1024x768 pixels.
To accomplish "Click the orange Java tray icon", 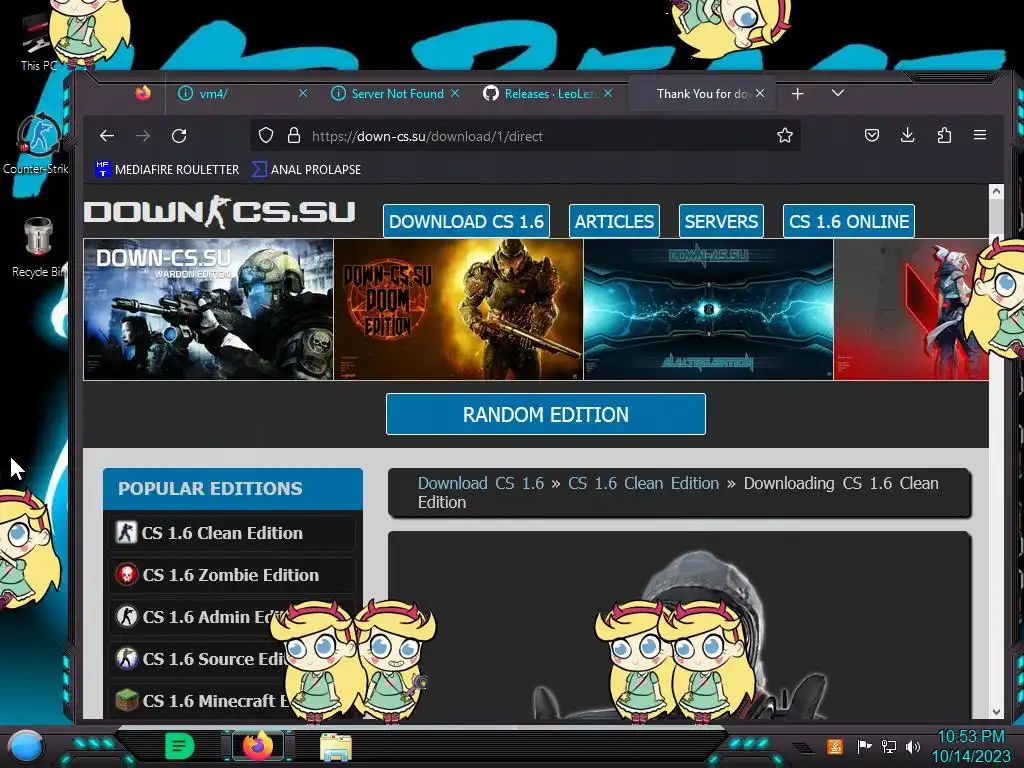I will point(835,746).
